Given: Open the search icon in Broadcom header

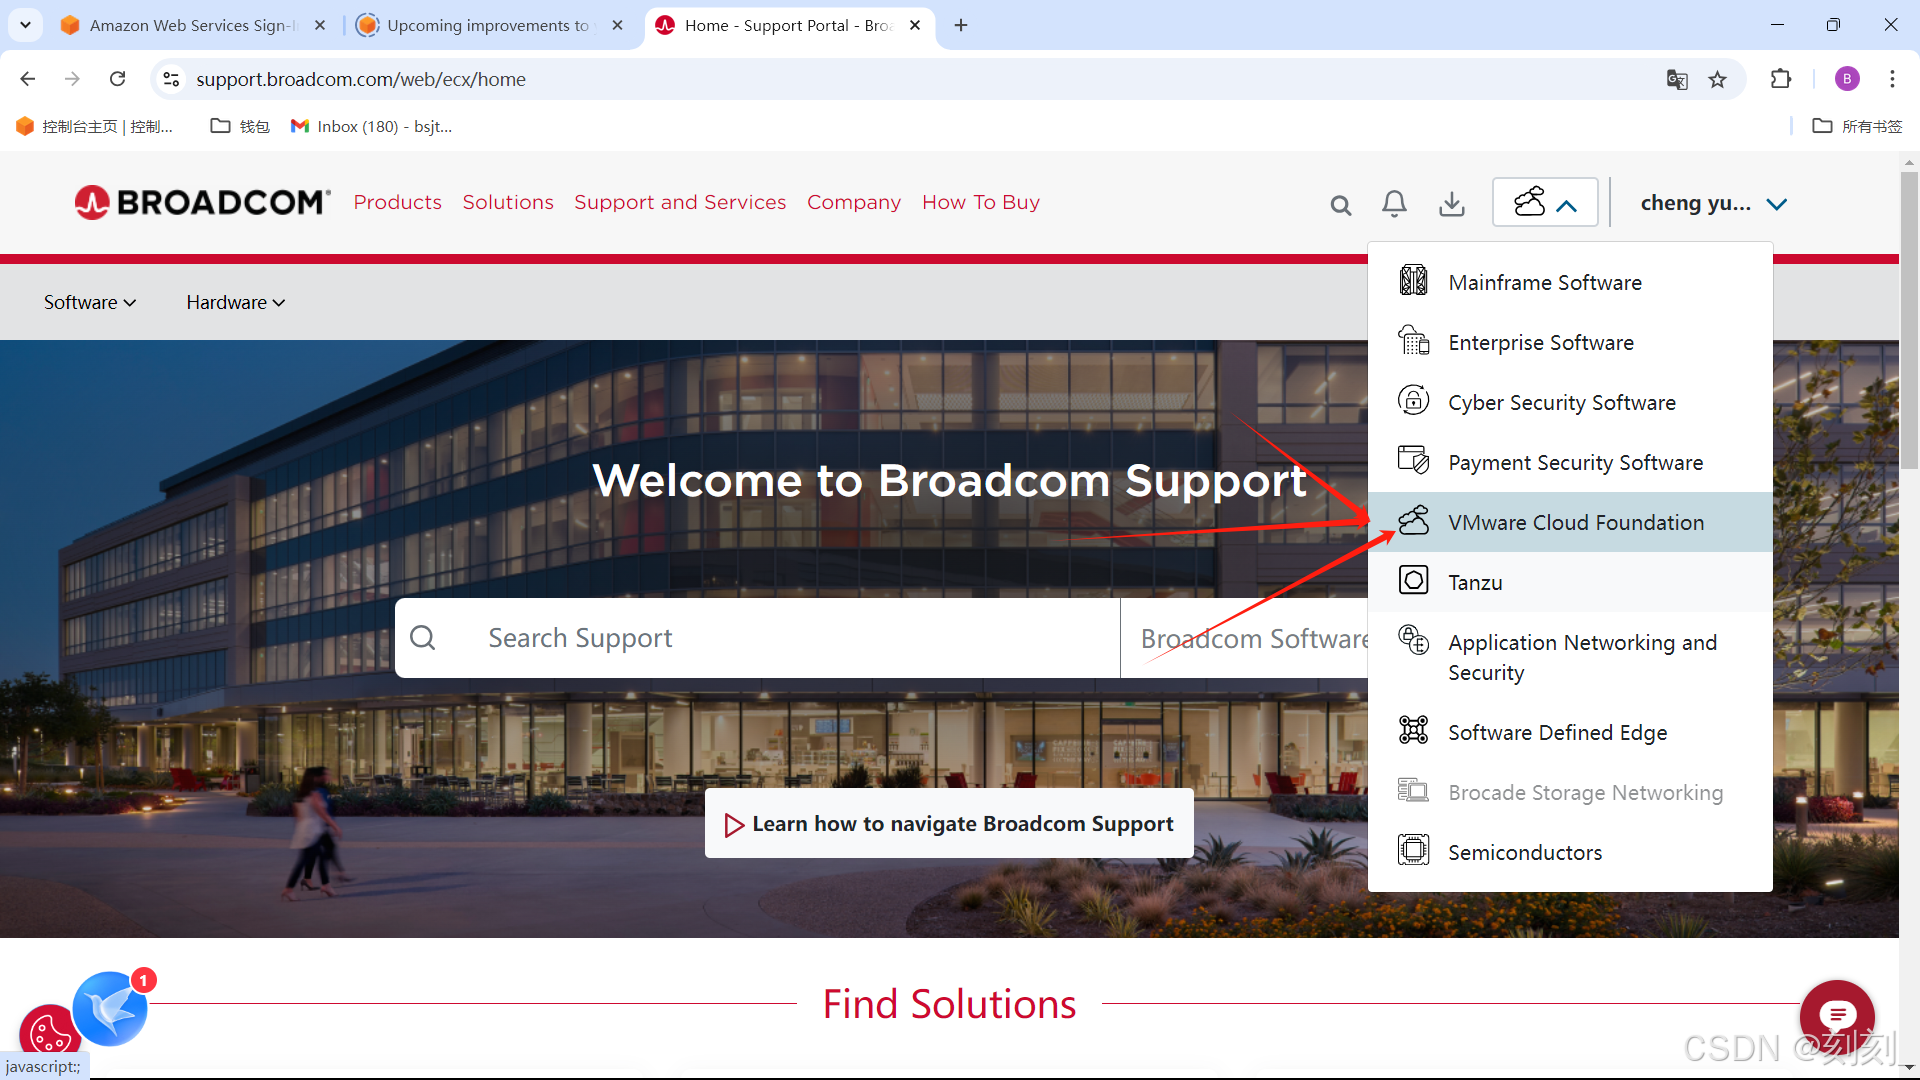Looking at the screenshot, I should tap(1340, 205).
